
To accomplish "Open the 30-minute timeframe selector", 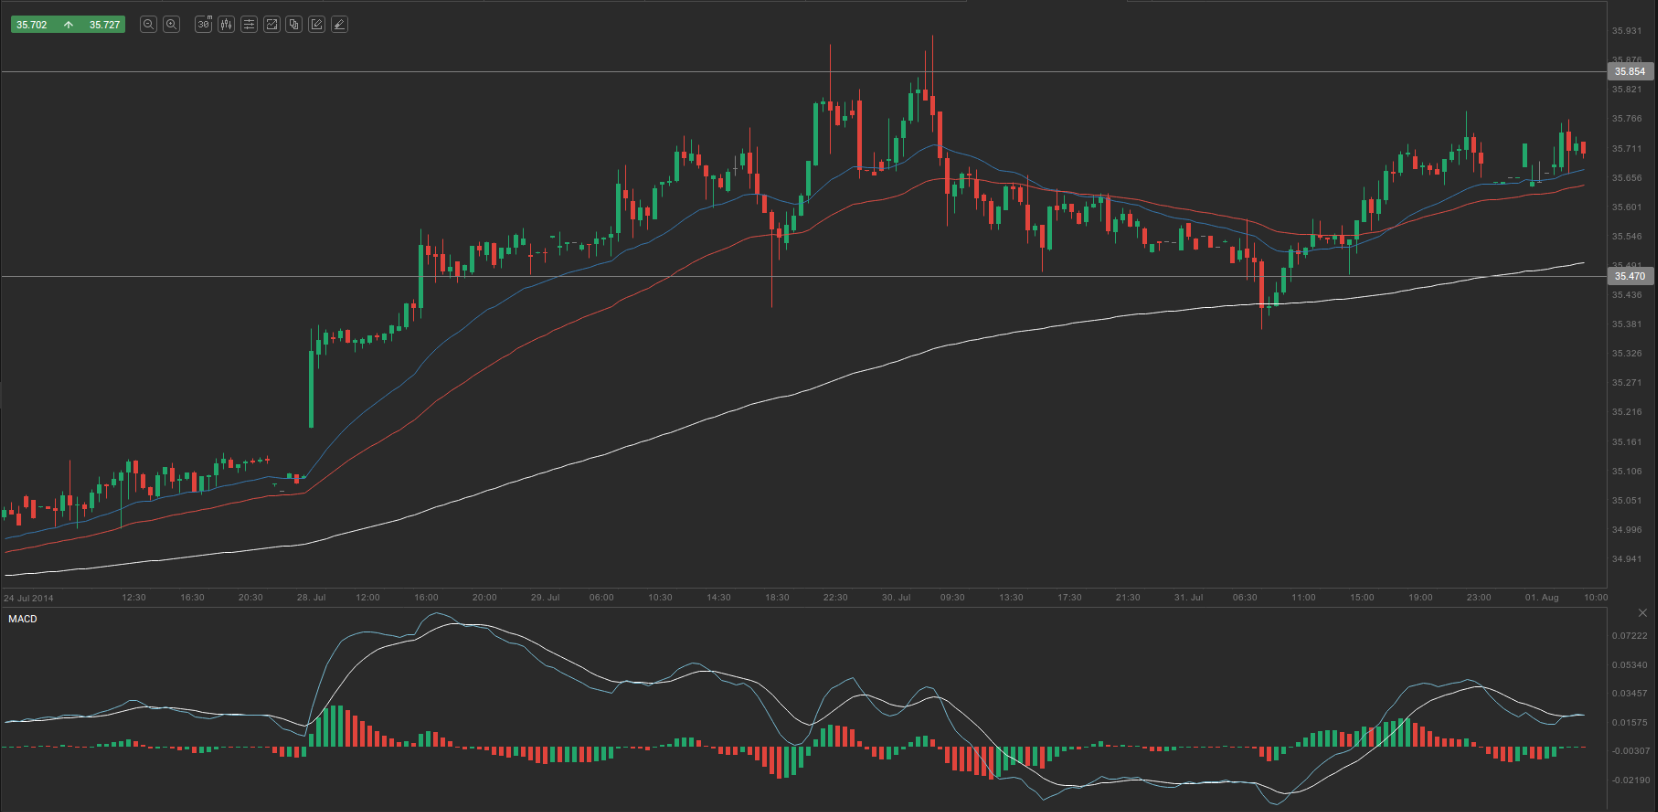I will pyautogui.click(x=204, y=24).
